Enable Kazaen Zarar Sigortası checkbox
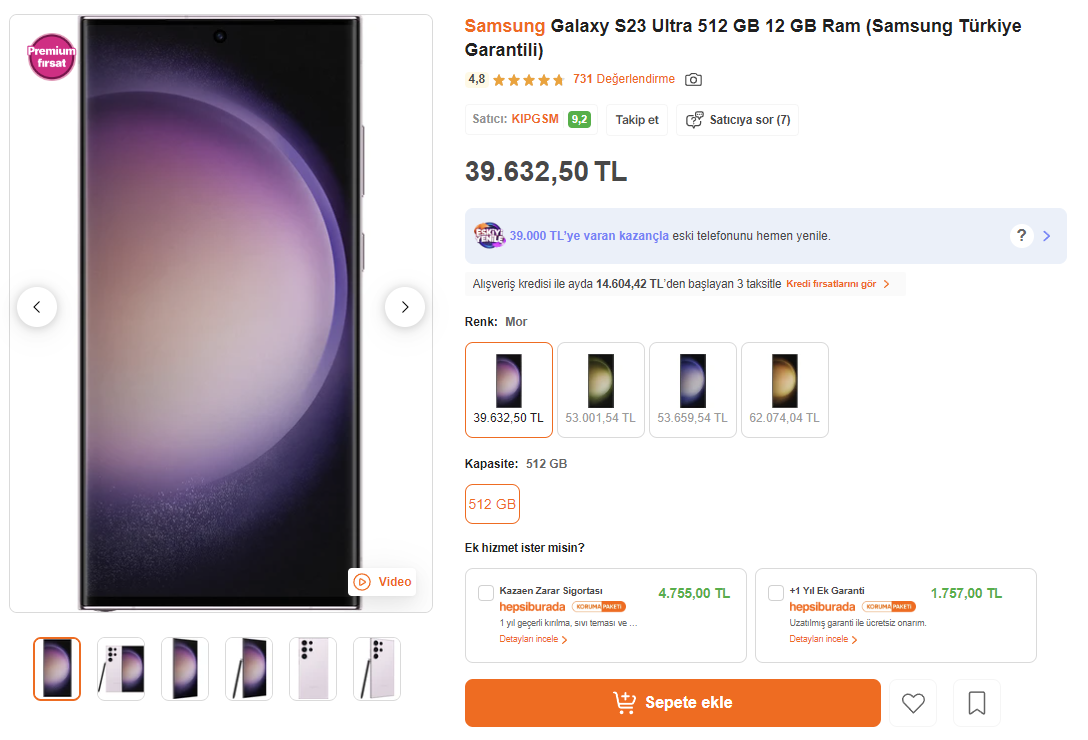The height and width of the screenshot is (740, 1088). 486,593
